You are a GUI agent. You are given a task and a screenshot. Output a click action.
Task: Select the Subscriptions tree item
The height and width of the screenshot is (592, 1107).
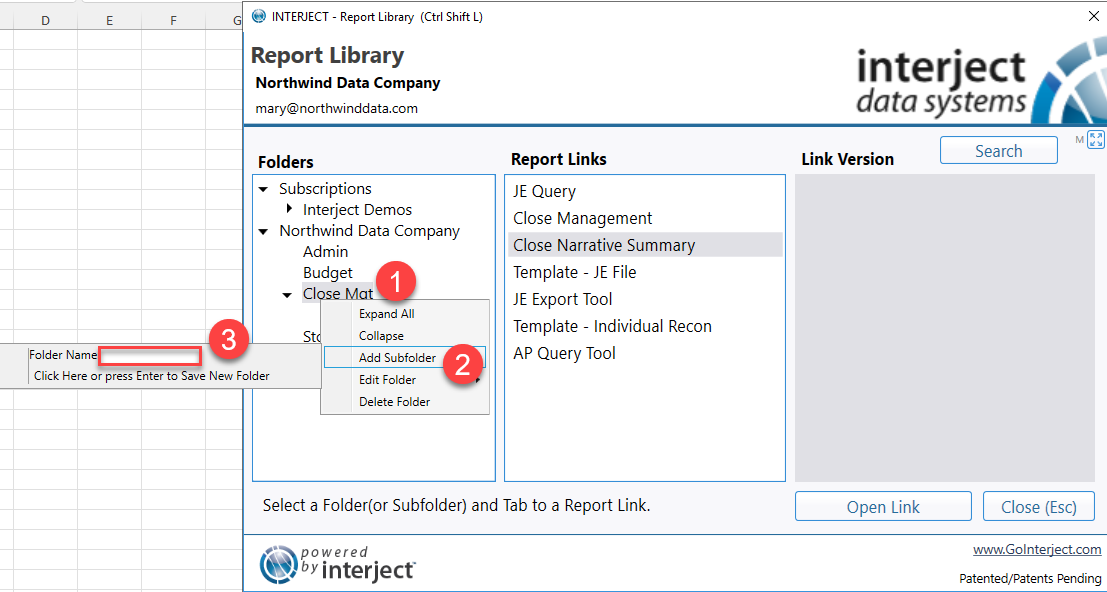(x=325, y=189)
